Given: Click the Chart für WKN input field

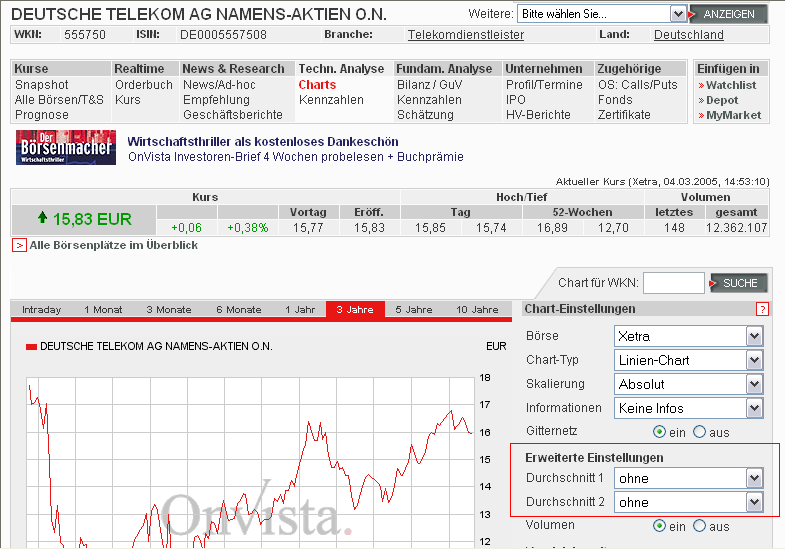Looking at the screenshot, I should point(674,283).
